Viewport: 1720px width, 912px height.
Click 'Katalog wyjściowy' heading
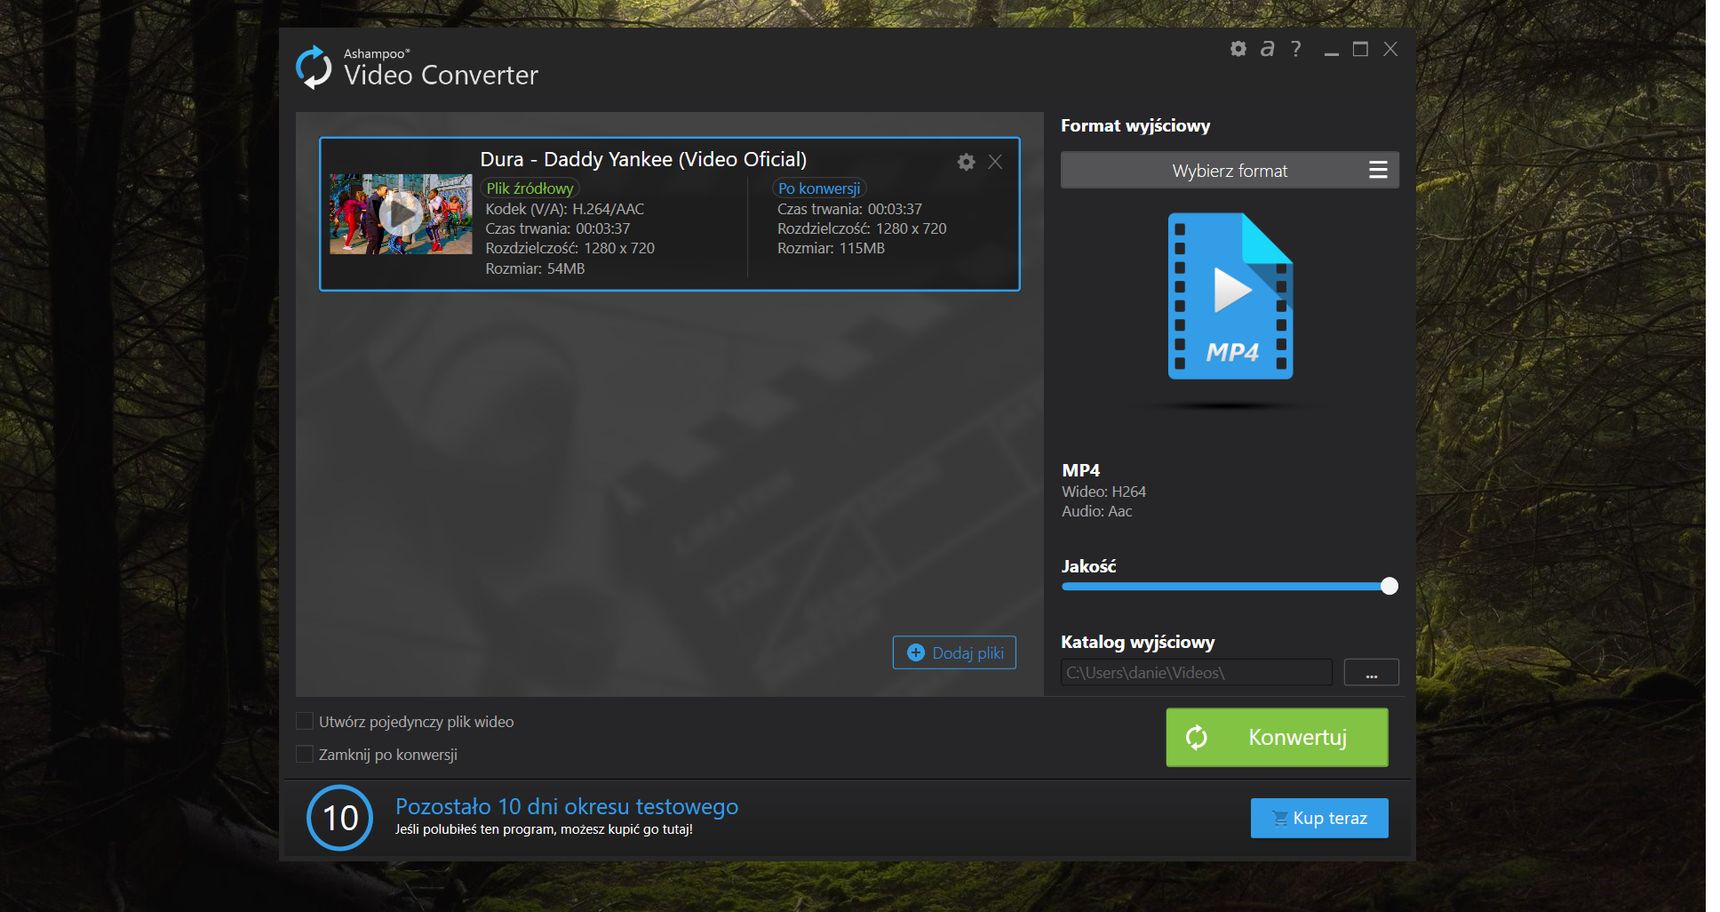[x=1138, y=642]
